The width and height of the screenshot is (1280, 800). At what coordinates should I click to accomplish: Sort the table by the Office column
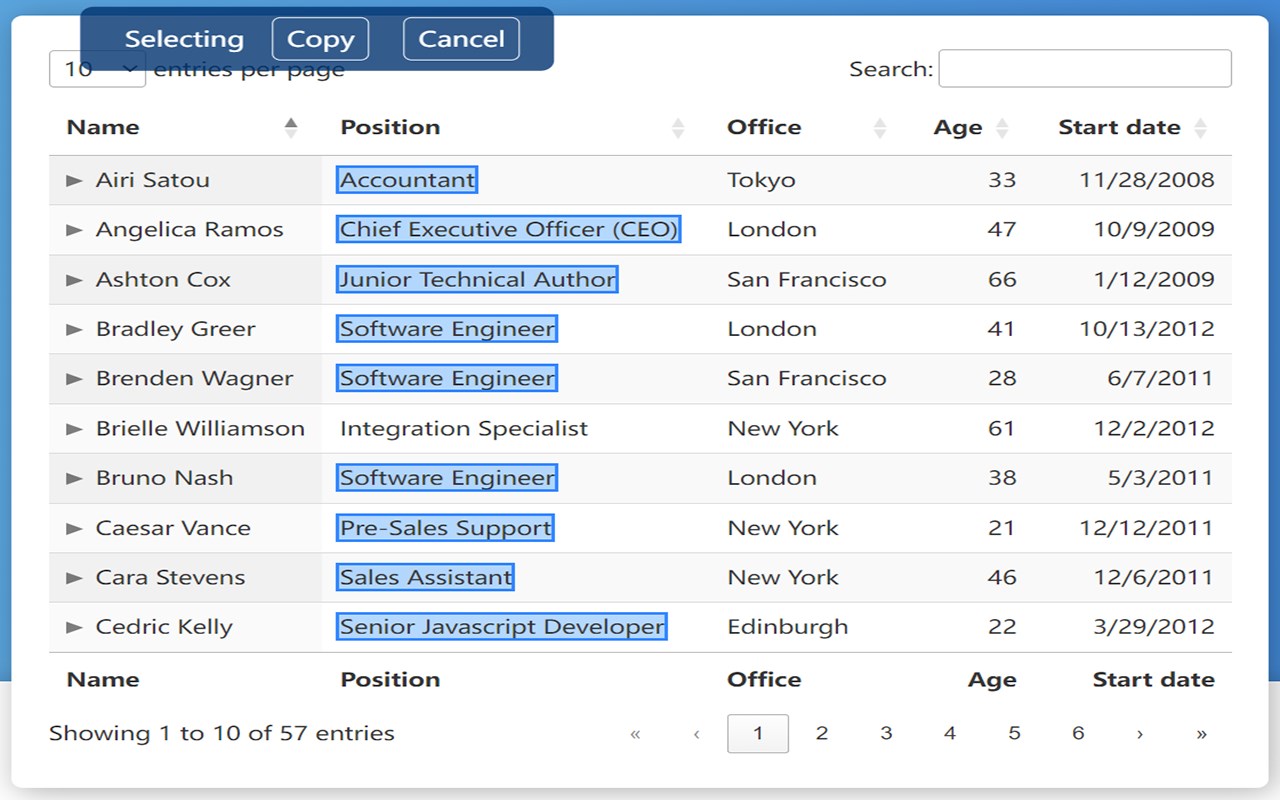pos(764,127)
